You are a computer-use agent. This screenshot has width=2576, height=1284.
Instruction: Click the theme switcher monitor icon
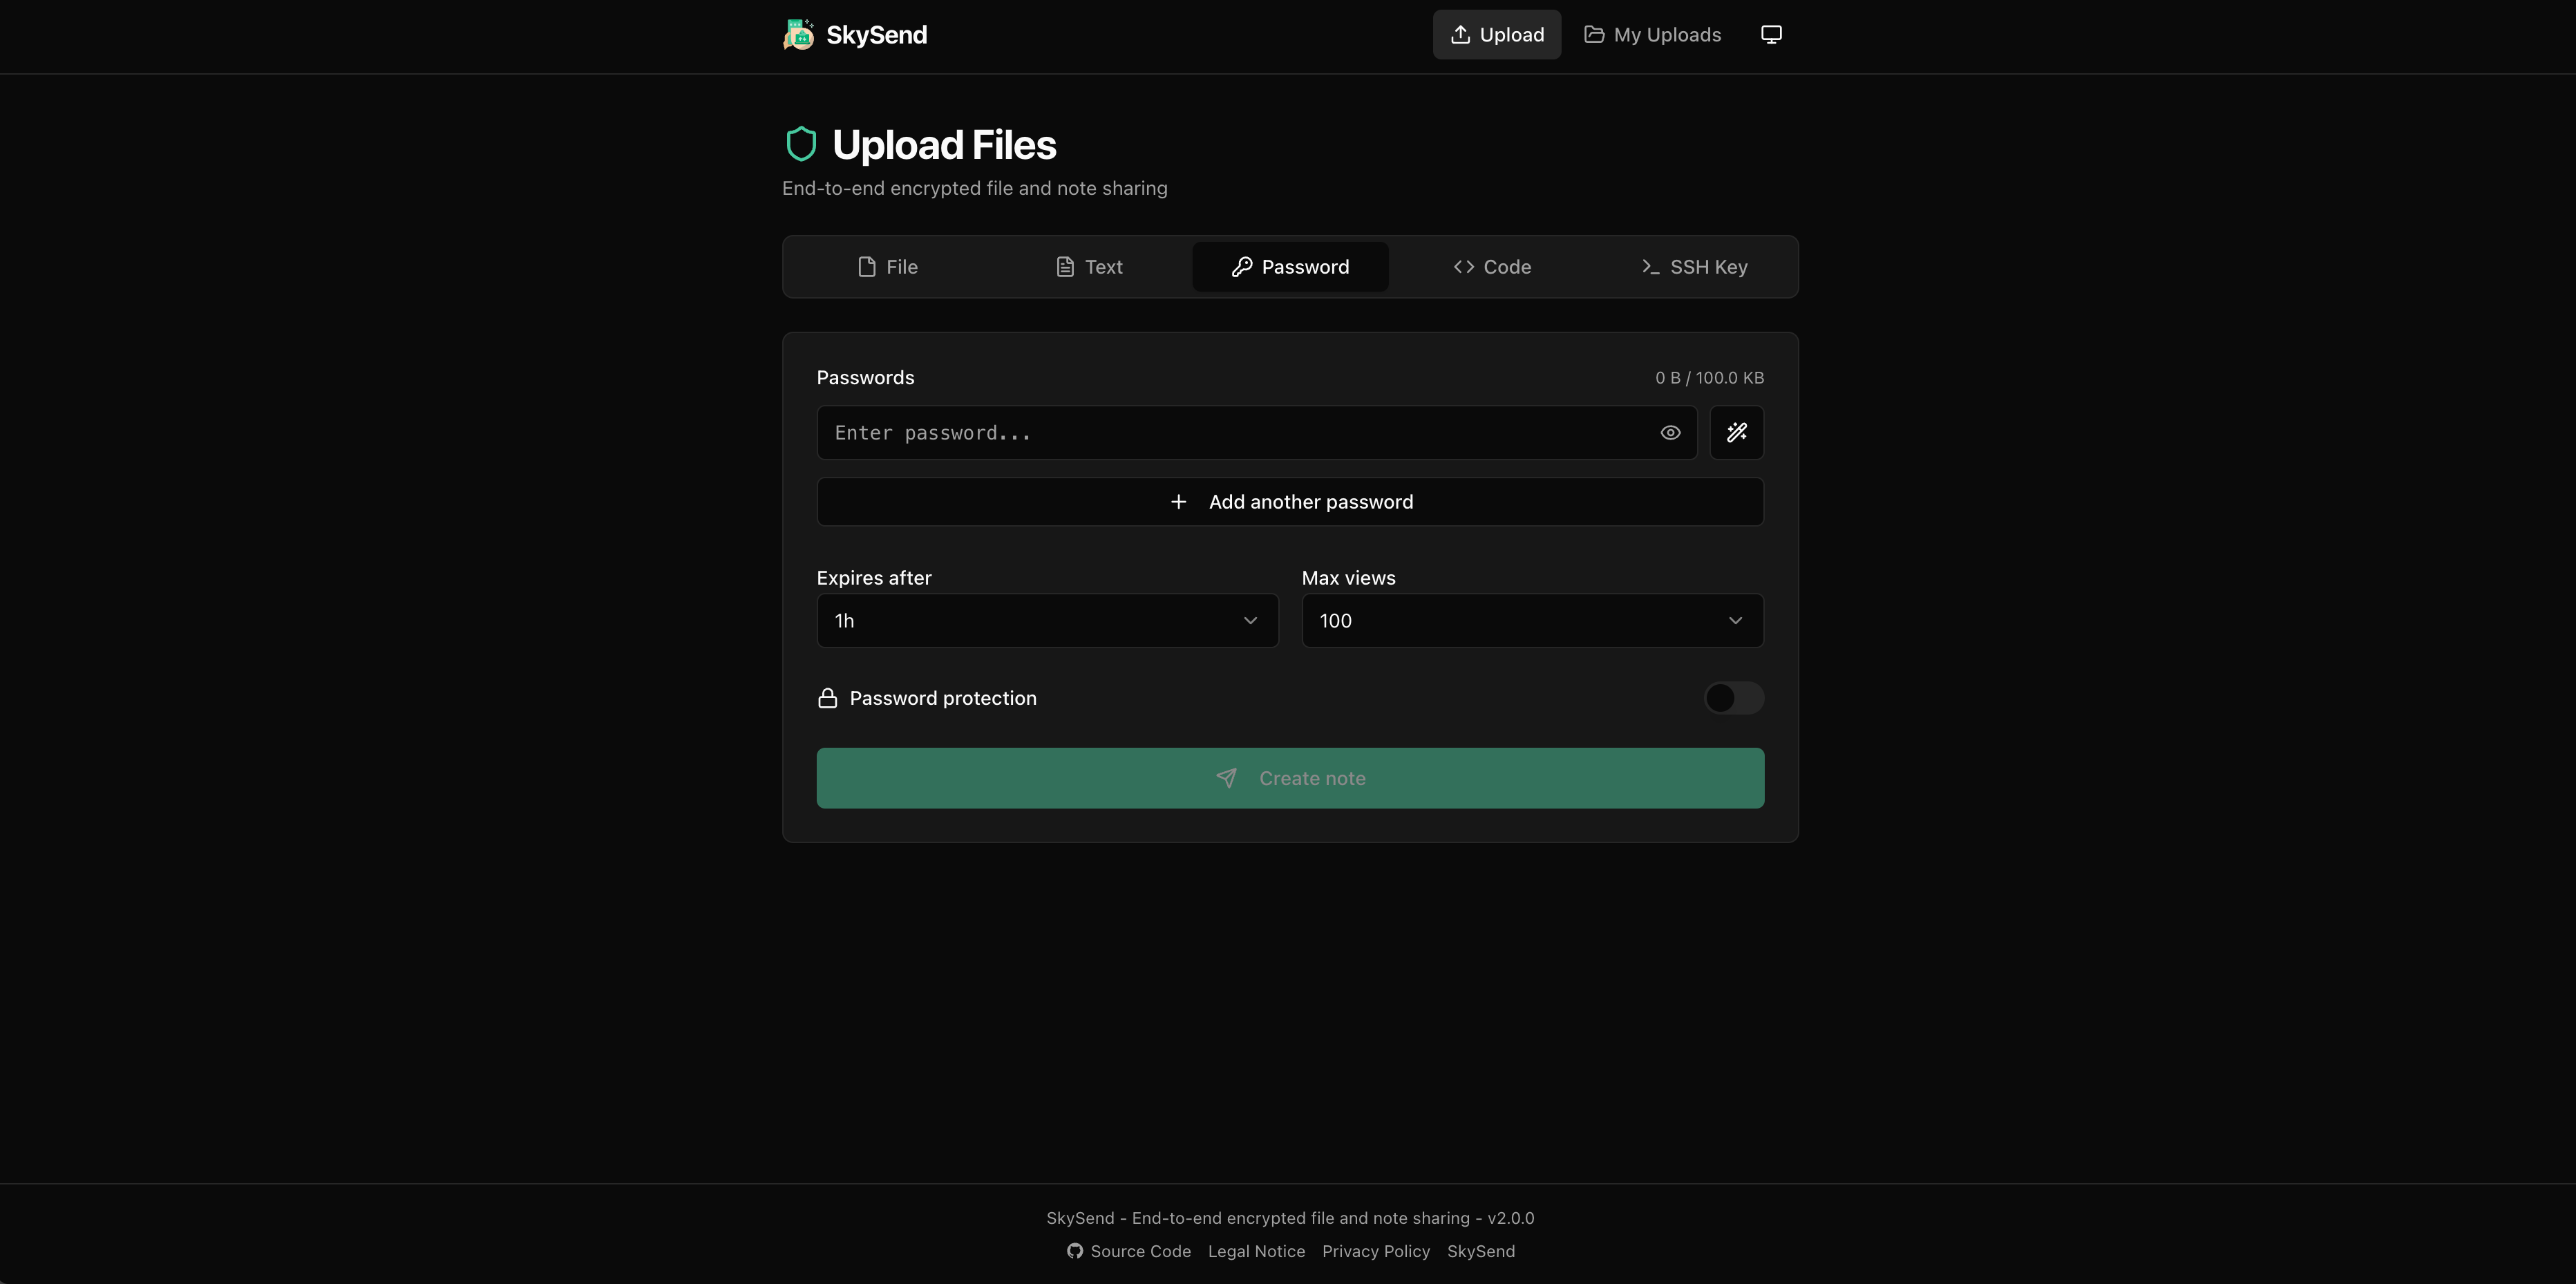1771,34
